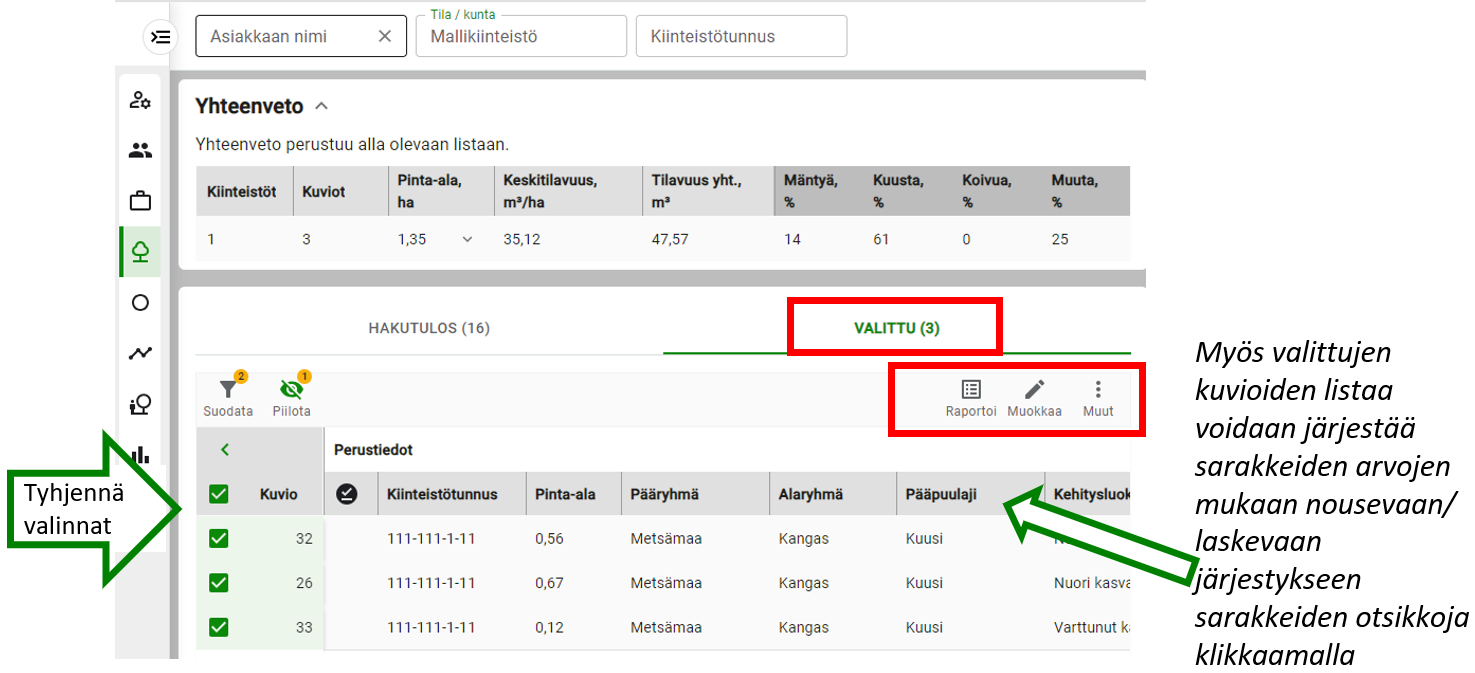This screenshot has width=1475, height=673.
Task: Collapse the Perustiedot columns with left chevron
Action: tap(225, 450)
